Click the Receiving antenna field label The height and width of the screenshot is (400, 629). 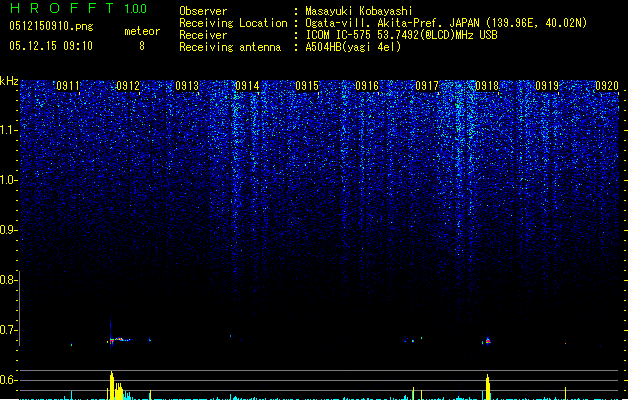click(x=230, y=47)
